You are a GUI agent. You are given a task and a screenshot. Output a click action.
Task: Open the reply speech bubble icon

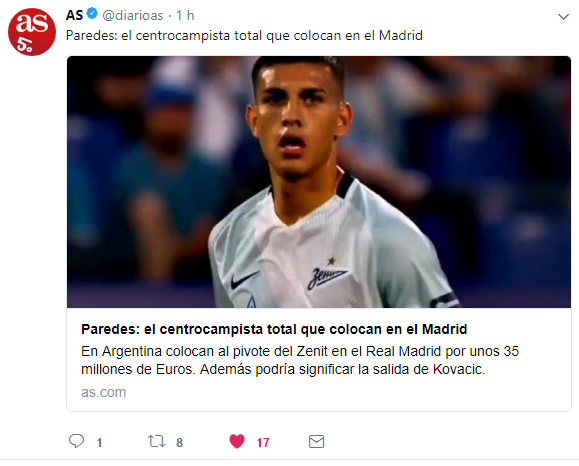[76, 441]
